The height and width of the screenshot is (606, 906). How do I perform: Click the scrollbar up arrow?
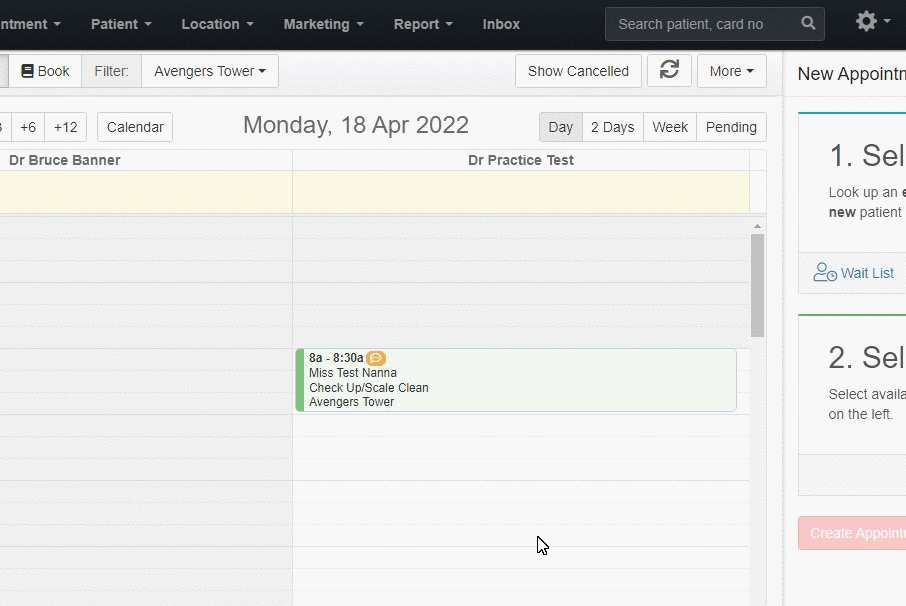[x=757, y=226]
